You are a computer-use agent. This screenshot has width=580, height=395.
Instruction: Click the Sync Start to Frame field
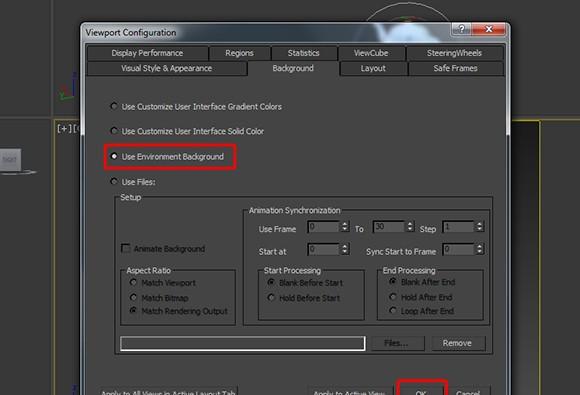point(459,249)
